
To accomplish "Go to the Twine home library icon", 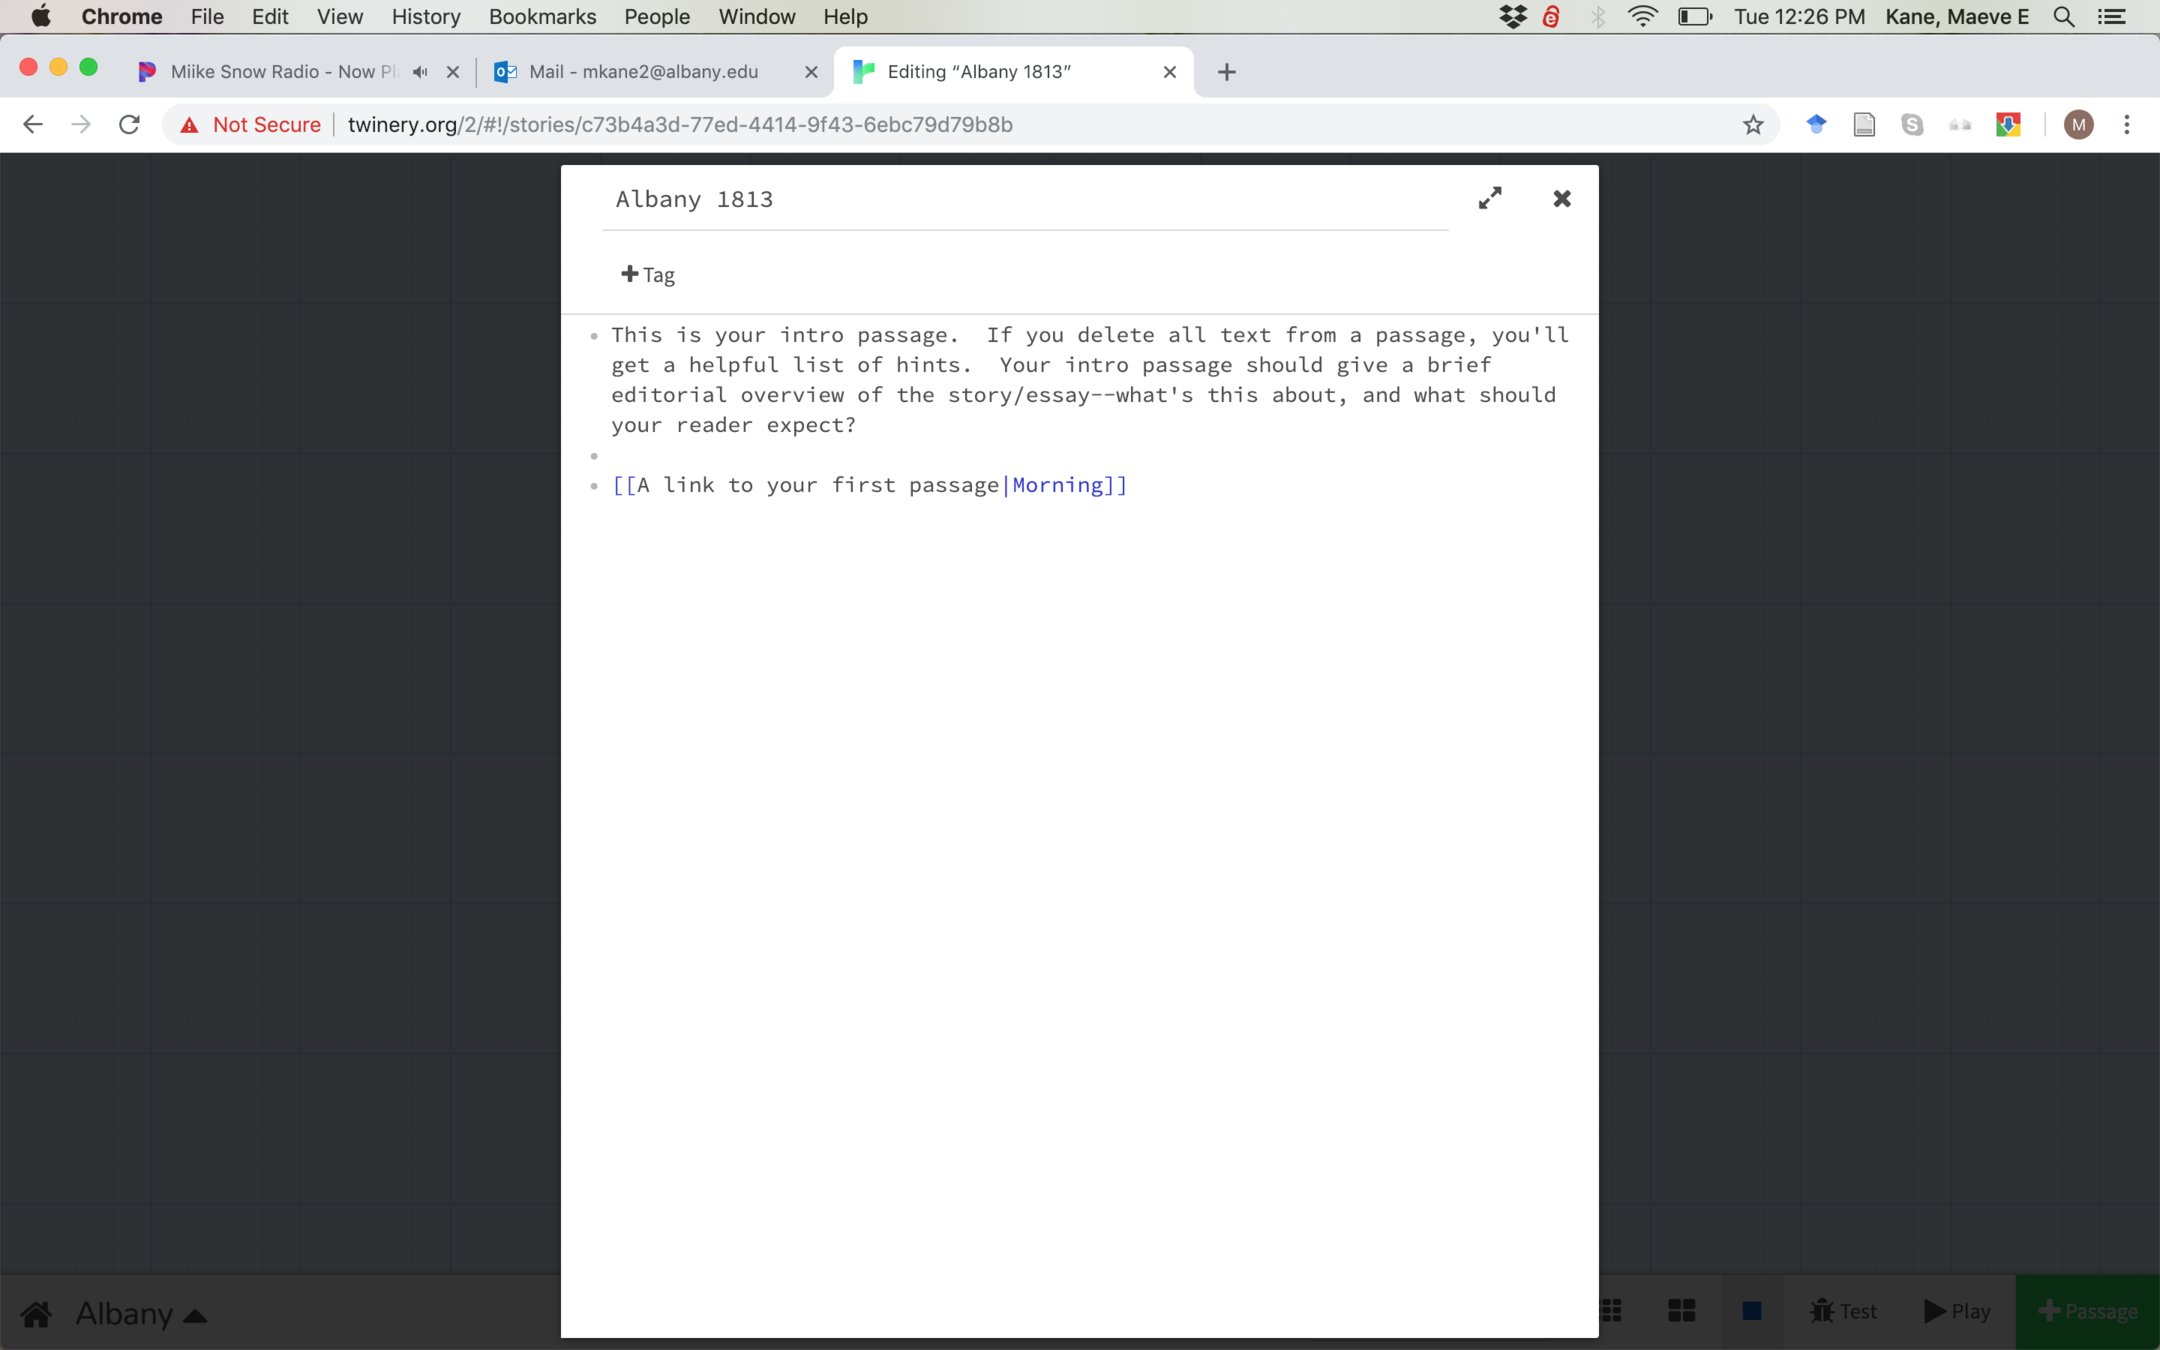I will tap(37, 1313).
